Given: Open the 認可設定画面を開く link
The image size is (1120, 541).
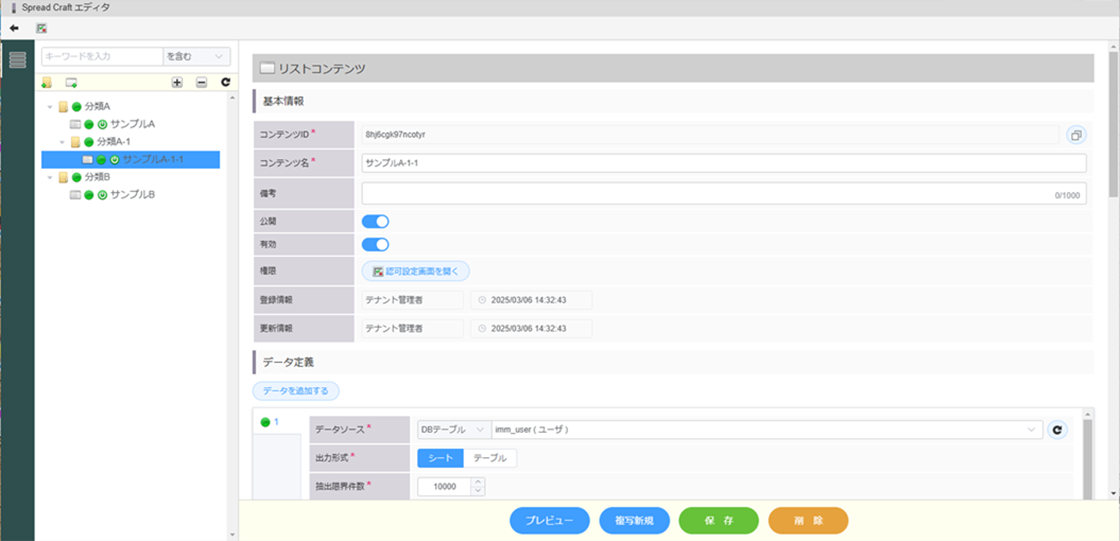Looking at the screenshot, I should (x=415, y=271).
